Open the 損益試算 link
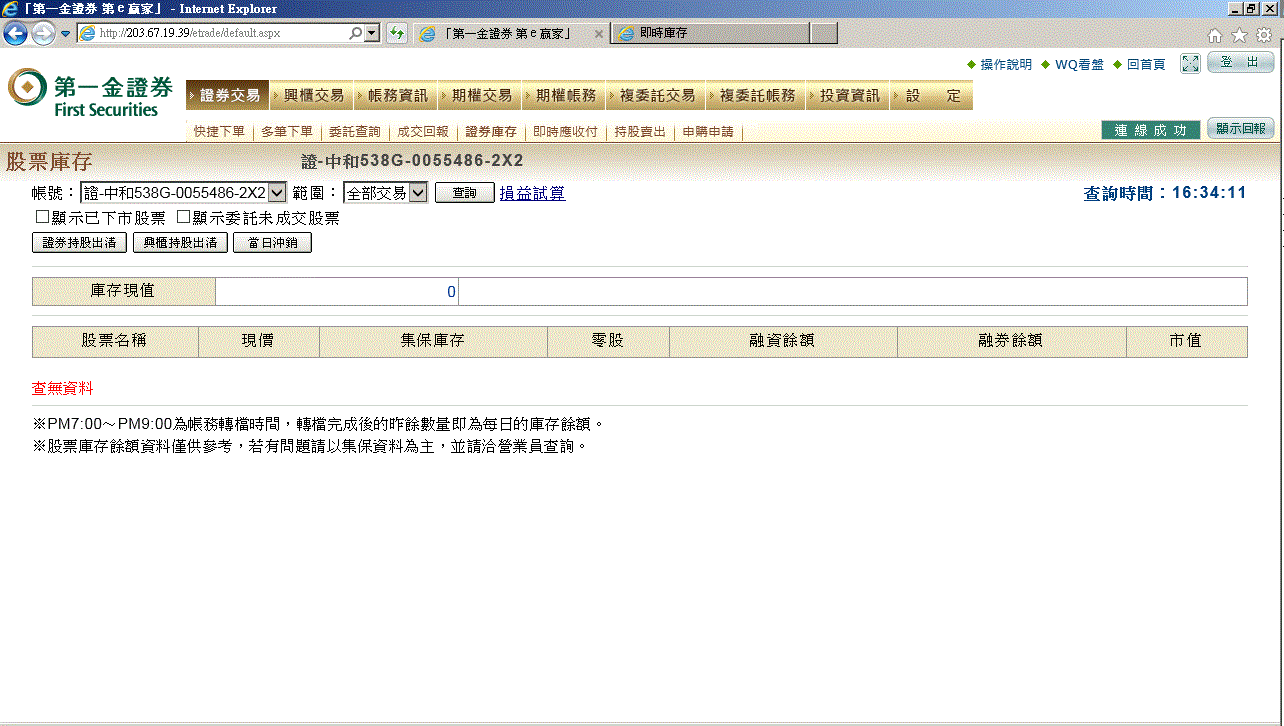Screen dimensions: 1284x726 [x=532, y=193]
